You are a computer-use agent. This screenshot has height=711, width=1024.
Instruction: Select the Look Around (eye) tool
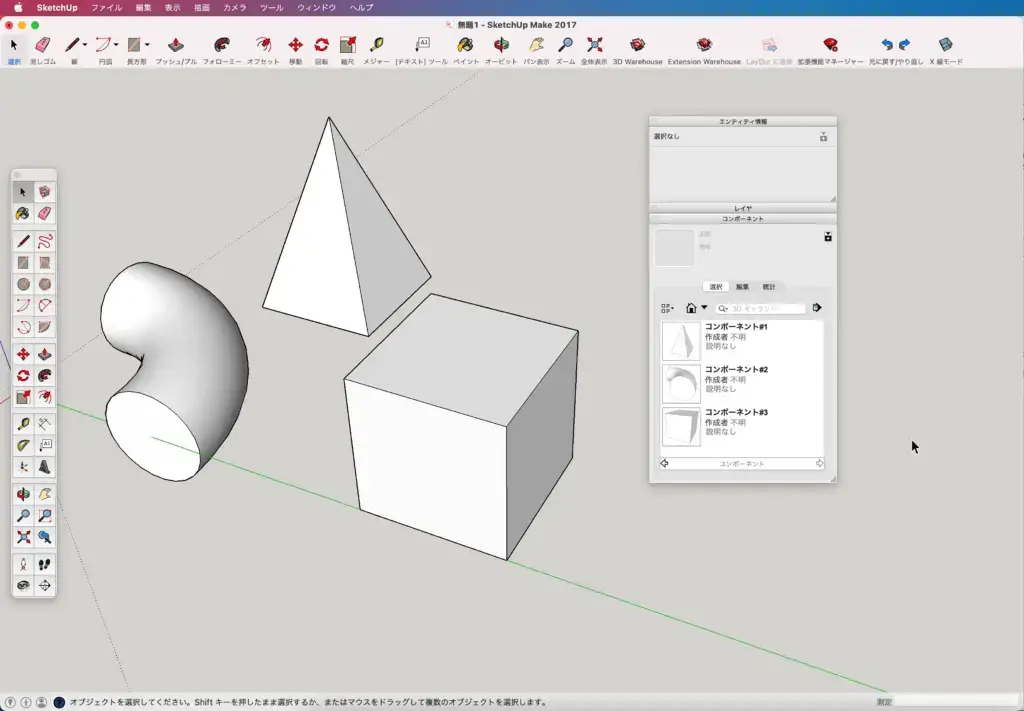pyautogui.click(x=23, y=586)
